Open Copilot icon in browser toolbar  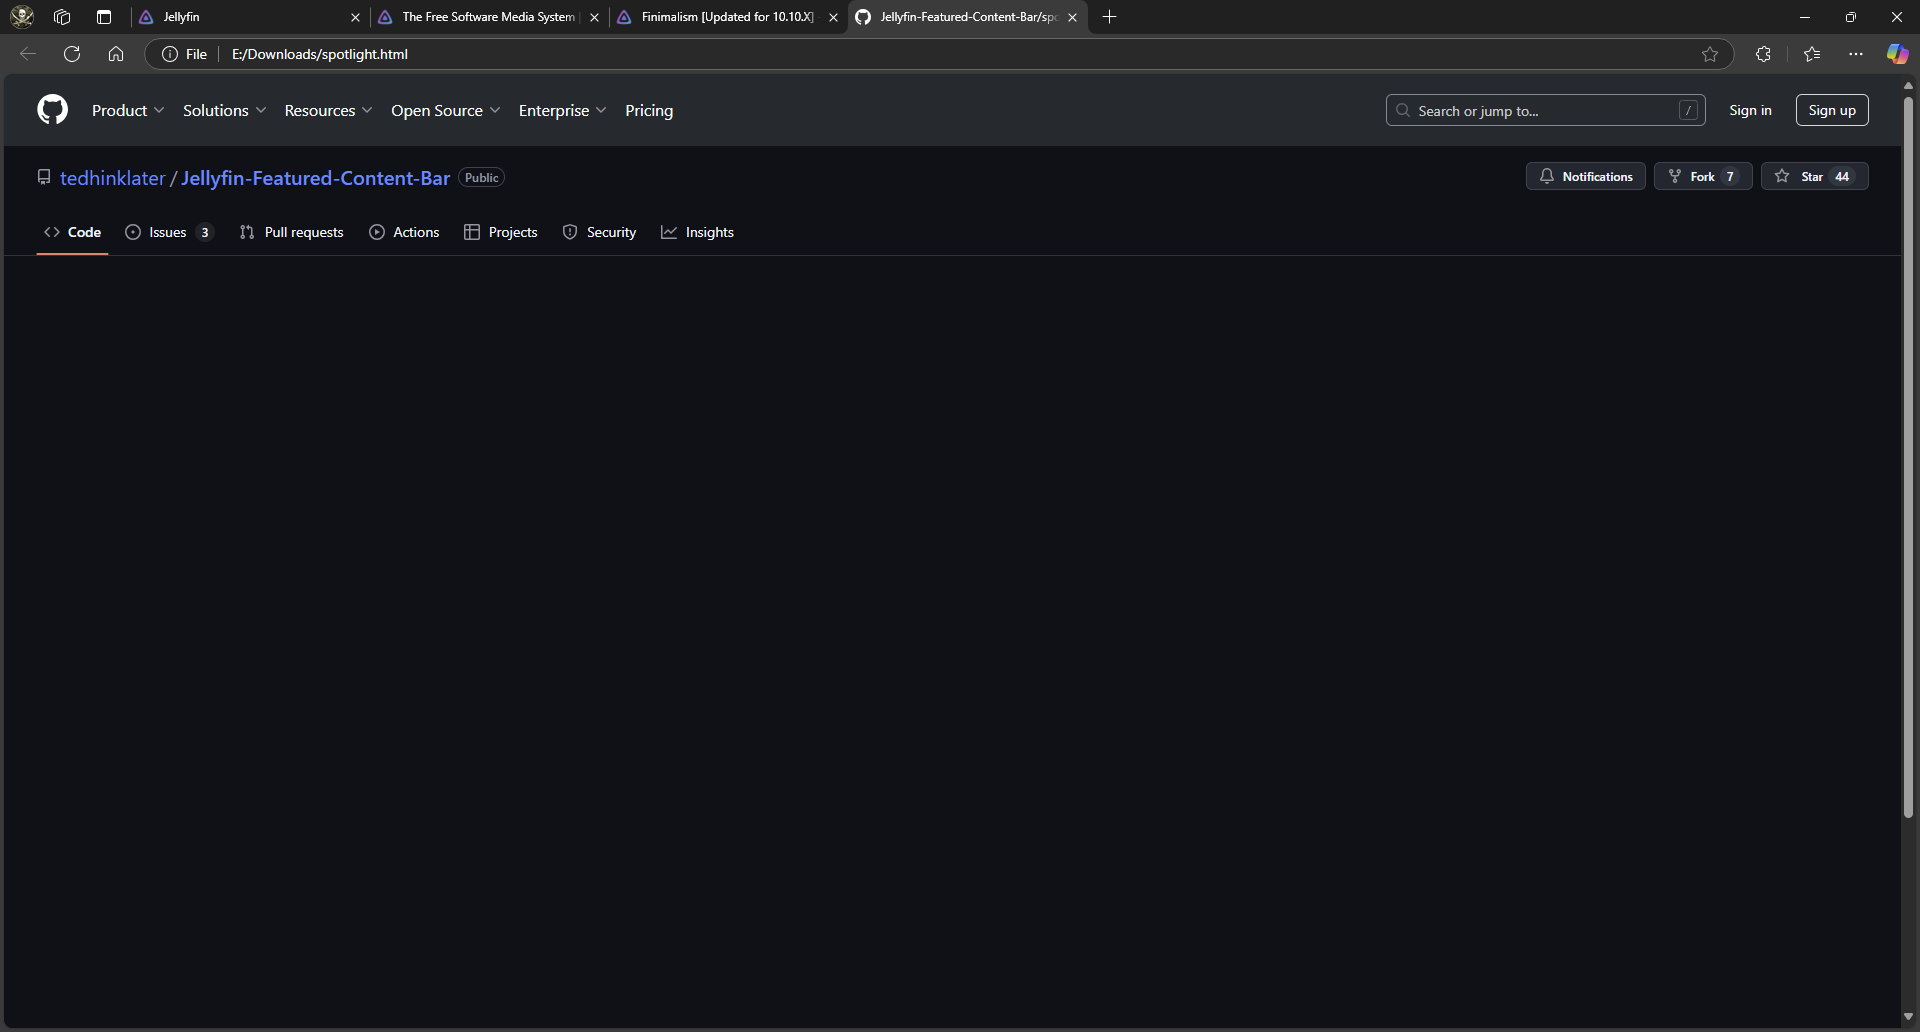point(1897,54)
